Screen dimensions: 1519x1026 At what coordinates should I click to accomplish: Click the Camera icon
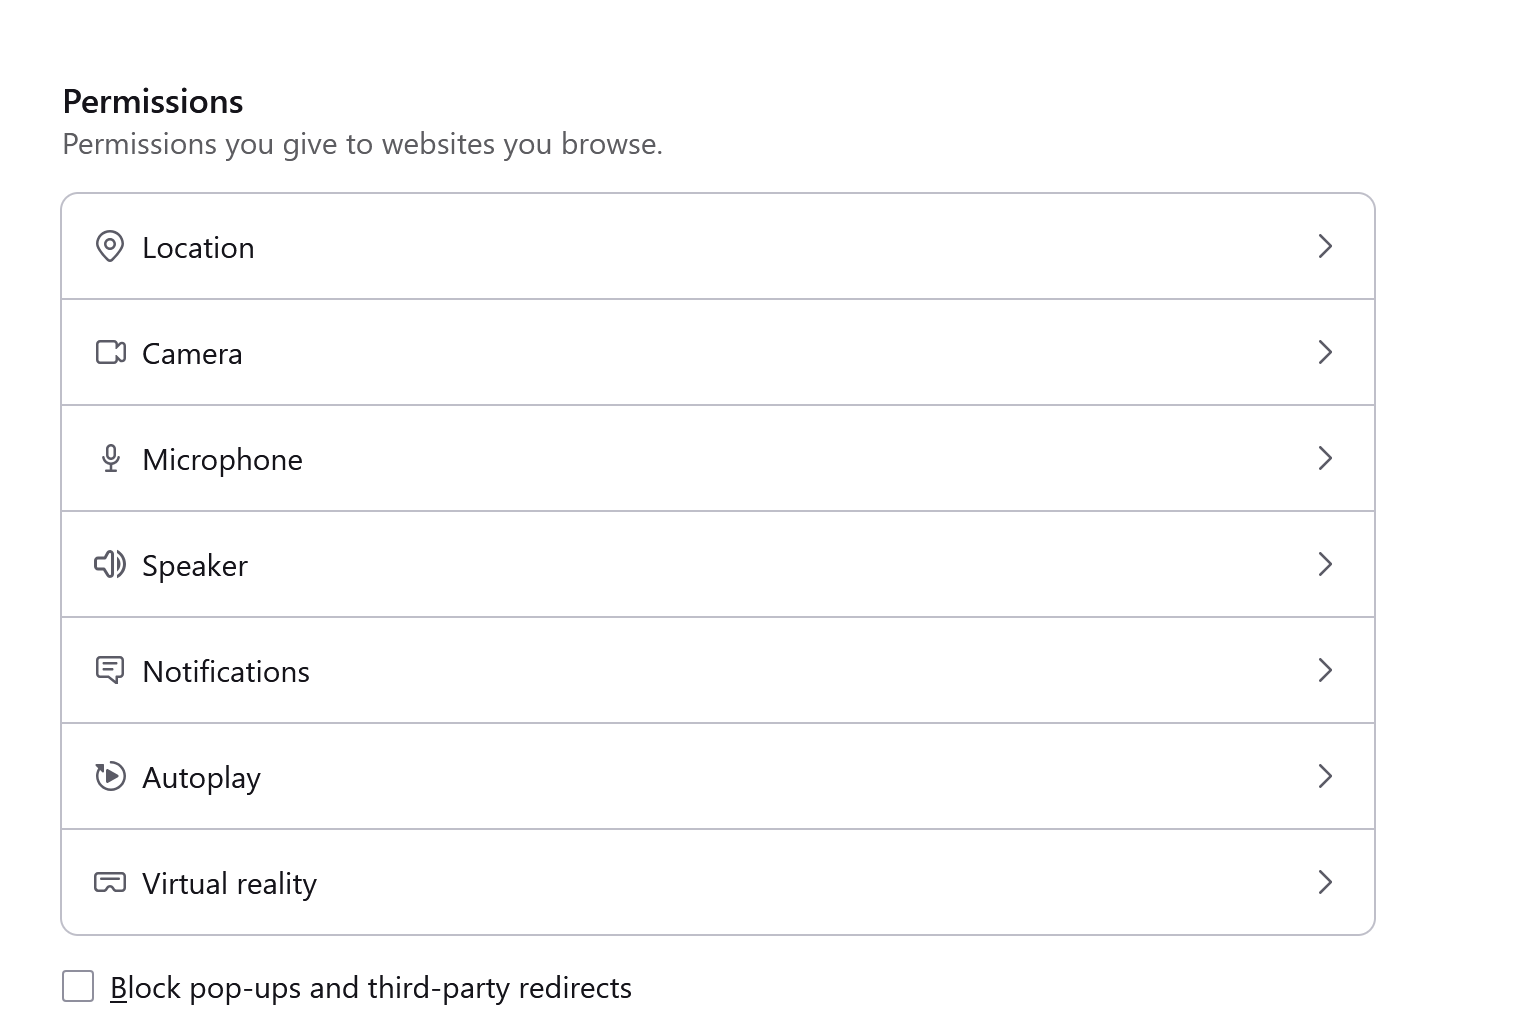click(110, 352)
